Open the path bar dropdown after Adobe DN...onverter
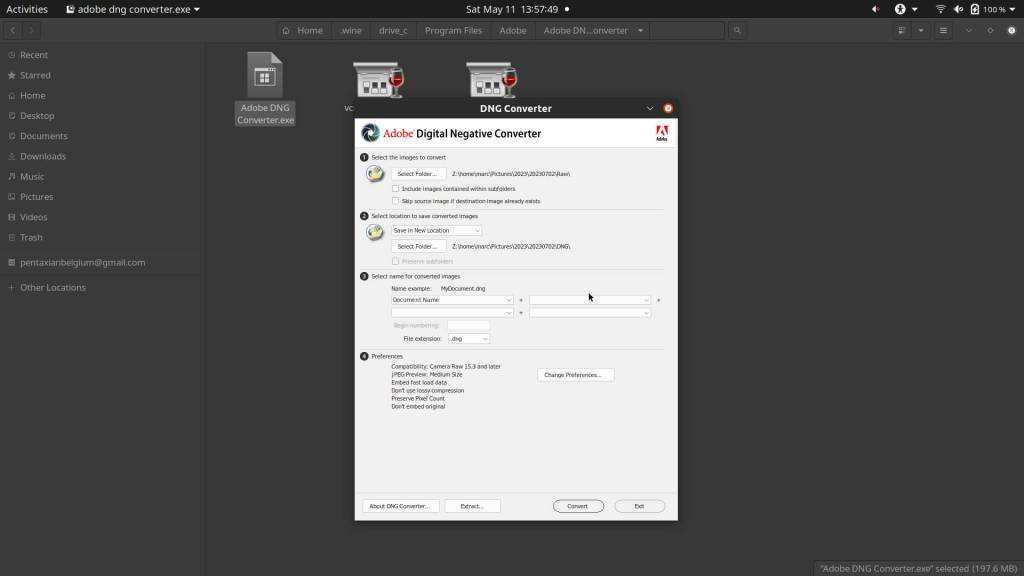This screenshot has height=576, width=1024. [x=640, y=30]
